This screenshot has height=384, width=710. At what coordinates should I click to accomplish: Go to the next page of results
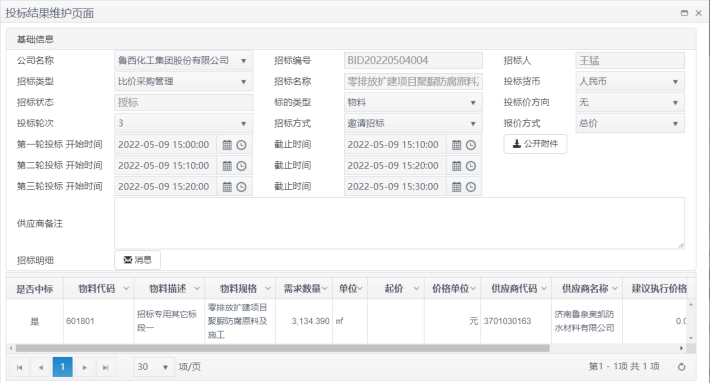tap(84, 367)
